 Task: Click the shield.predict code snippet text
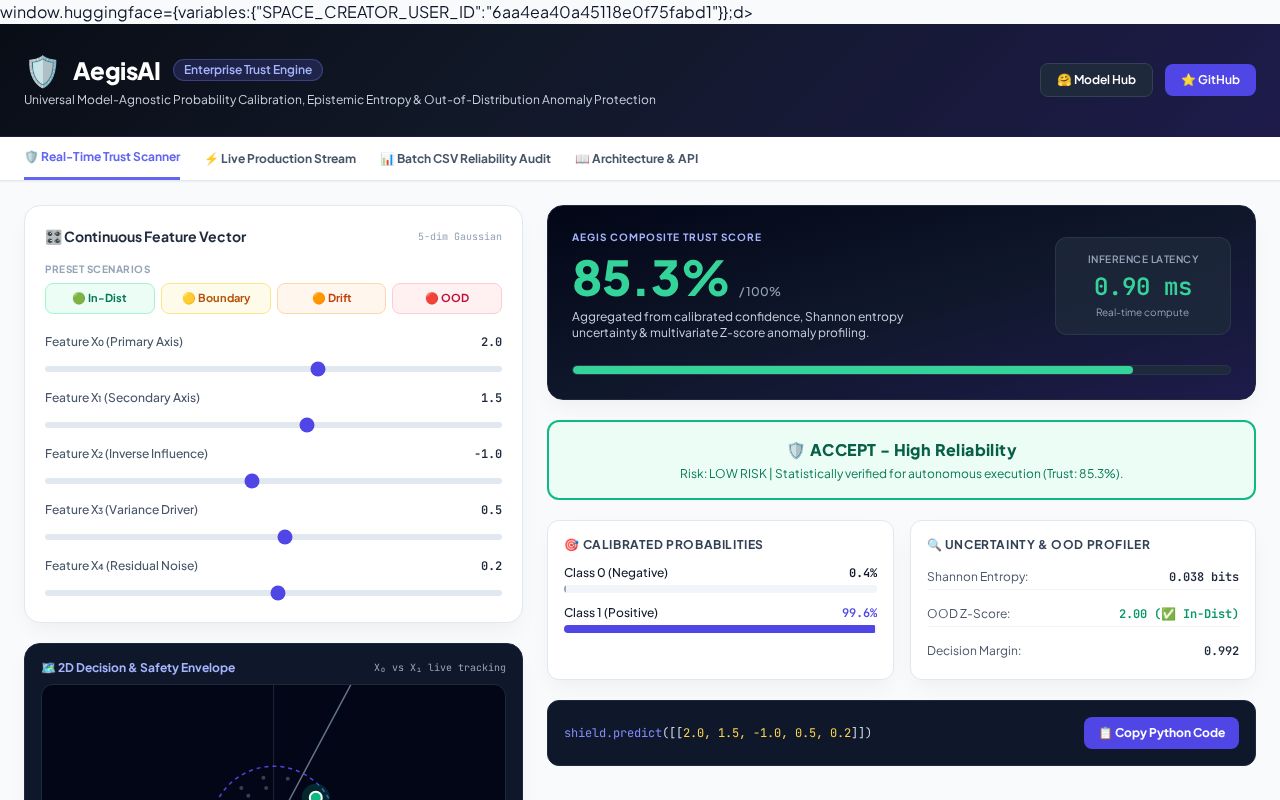pos(718,733)
